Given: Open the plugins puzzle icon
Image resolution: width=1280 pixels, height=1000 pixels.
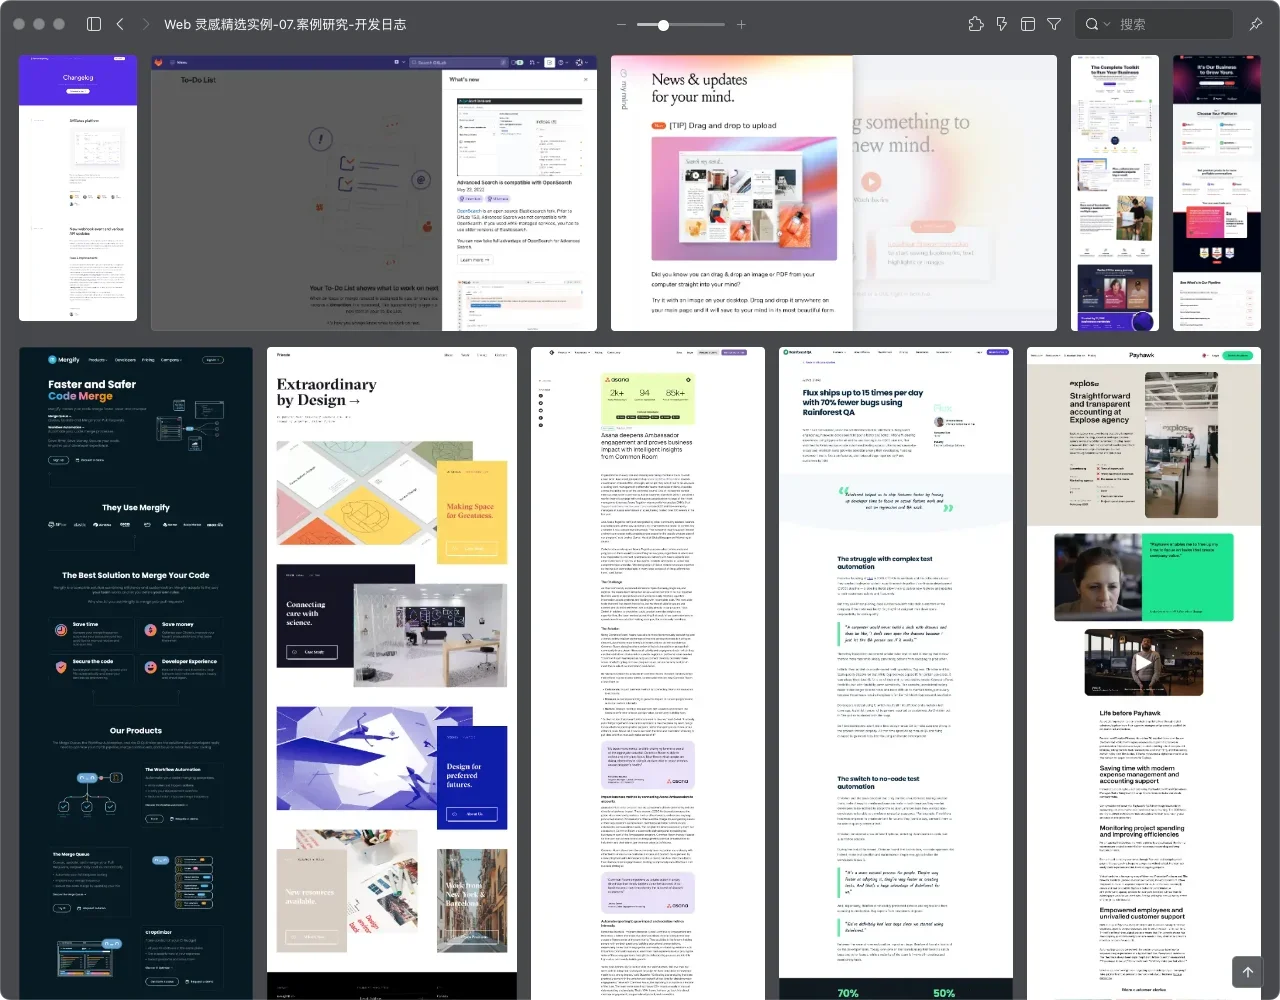Looking at the screenshot, I should pyautogui.click(x=976, y=24).
